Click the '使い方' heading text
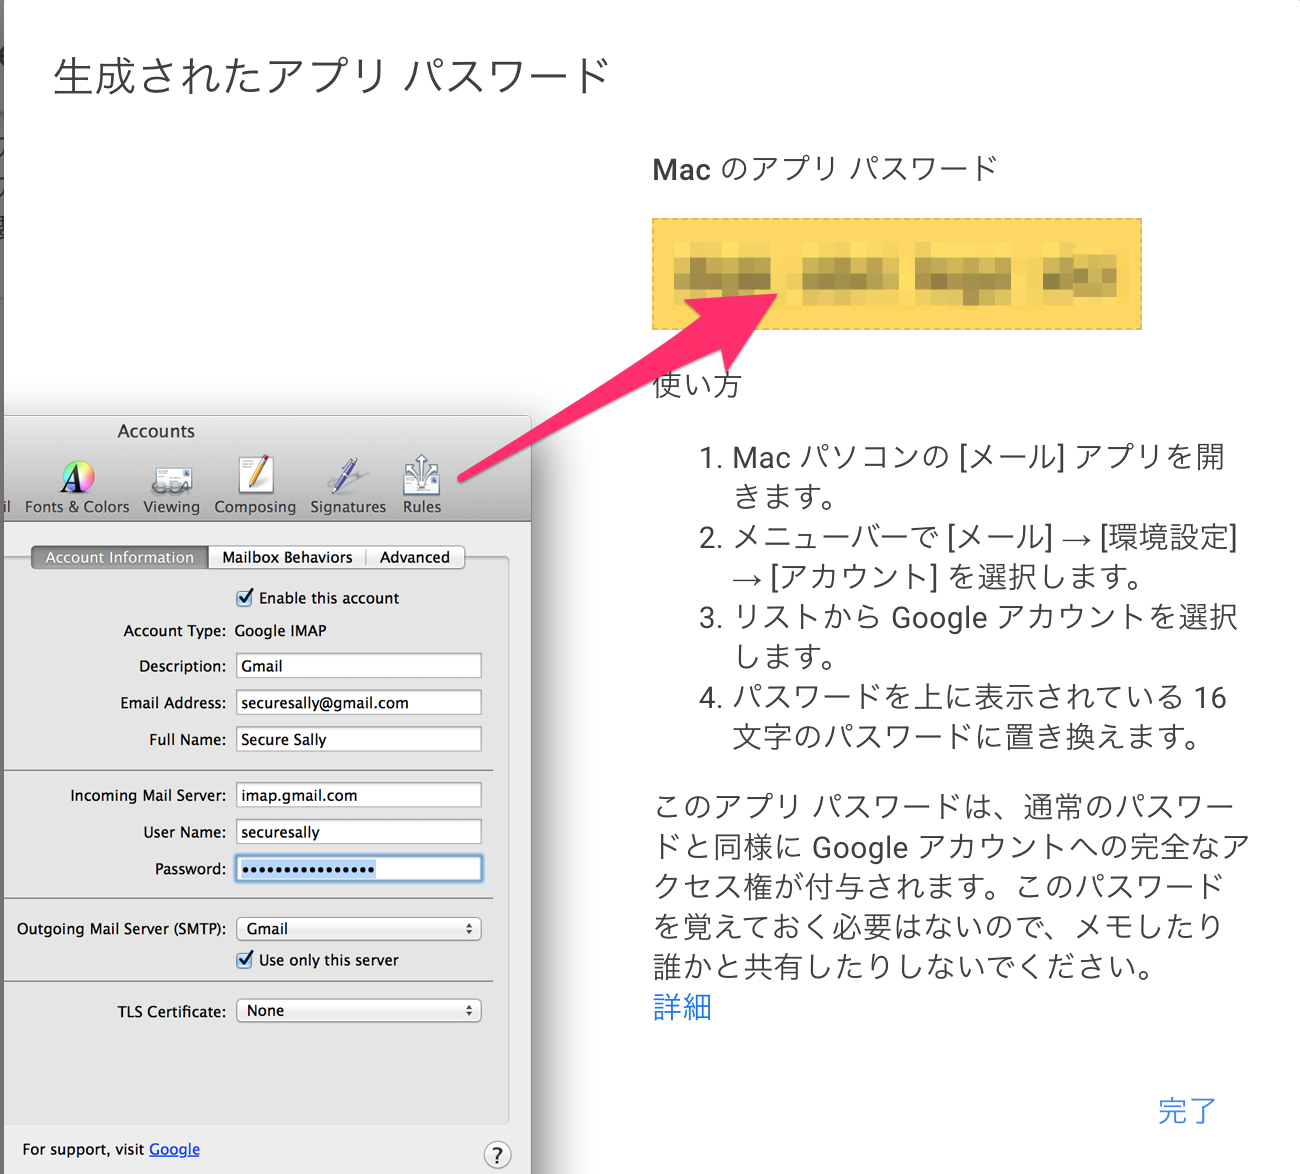The width and height of the screenshot is (1300, 1174). pos(697,385)
